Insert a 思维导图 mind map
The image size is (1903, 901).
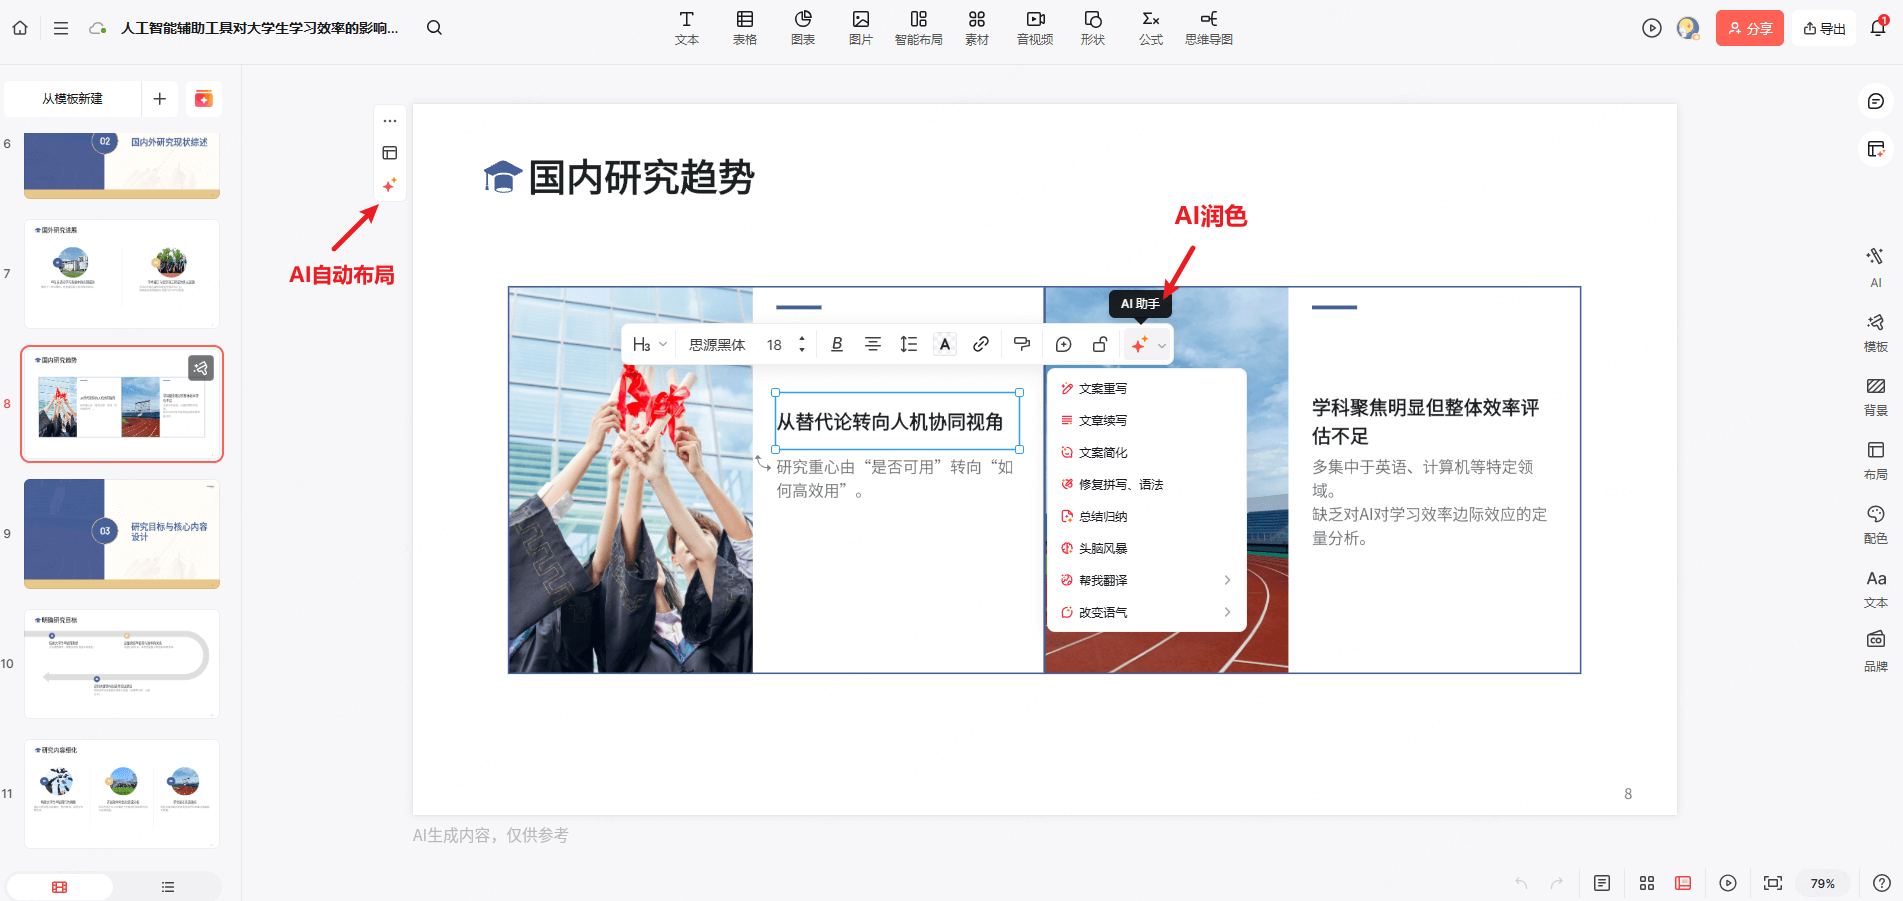1208,27
